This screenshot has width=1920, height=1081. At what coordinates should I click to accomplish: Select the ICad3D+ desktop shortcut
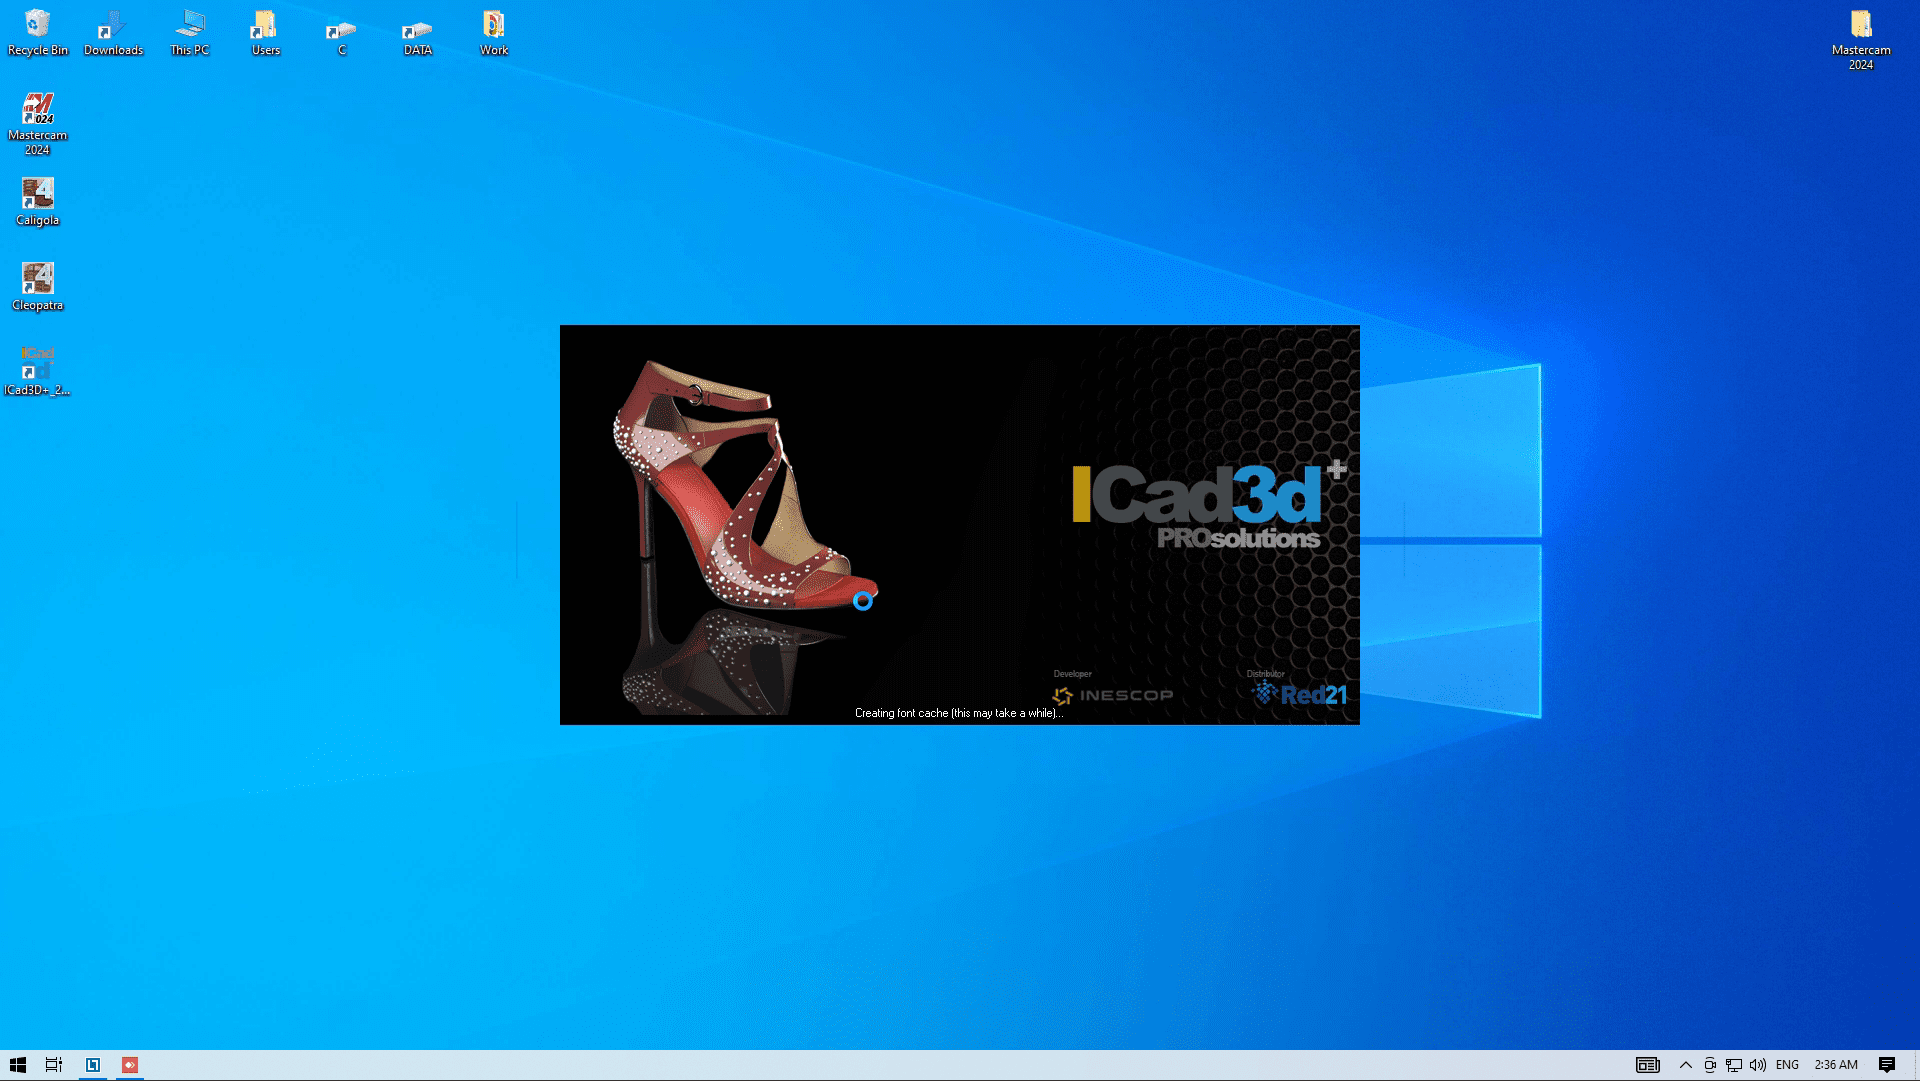tap(37, 370)
